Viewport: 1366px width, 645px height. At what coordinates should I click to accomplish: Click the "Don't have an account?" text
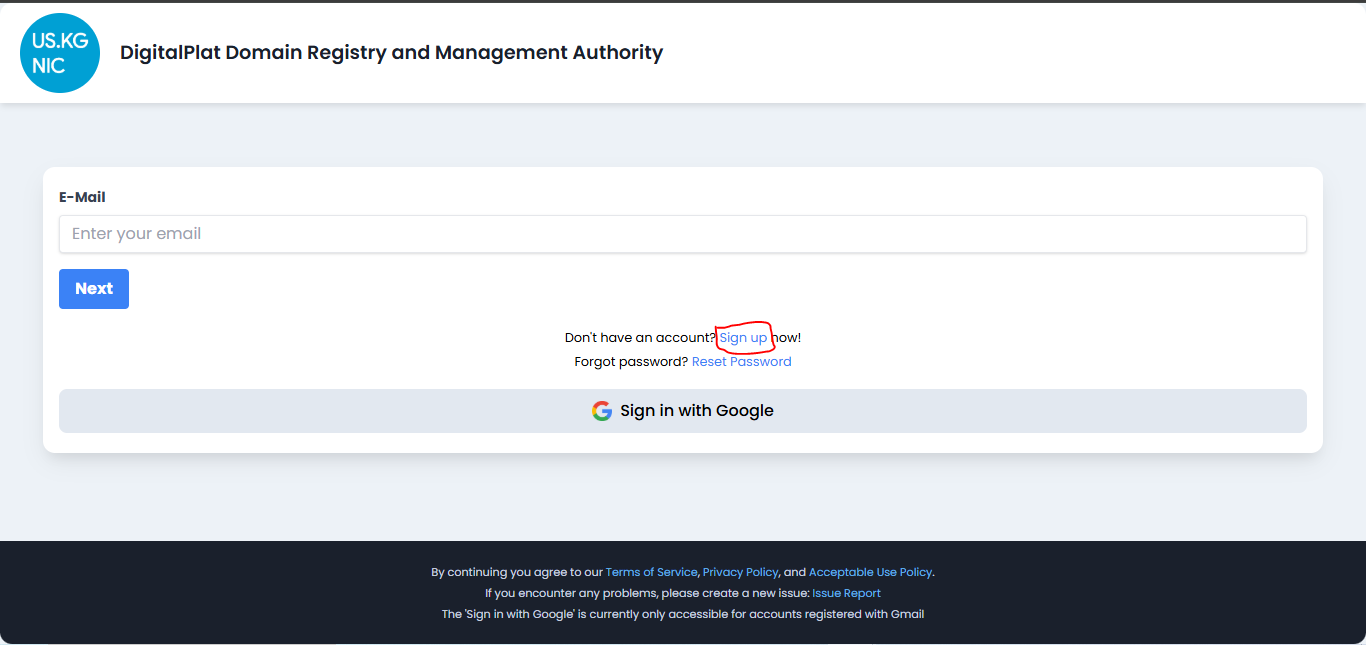(640, 338)
